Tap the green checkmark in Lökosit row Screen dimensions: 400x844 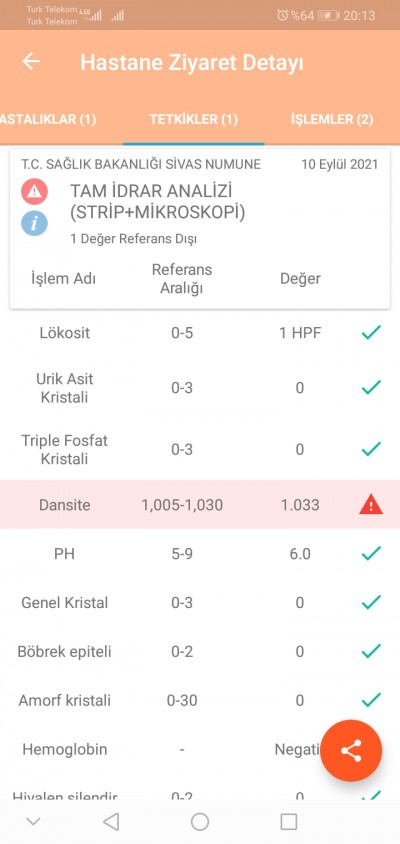pyautogui.click(x=371, y=333)
